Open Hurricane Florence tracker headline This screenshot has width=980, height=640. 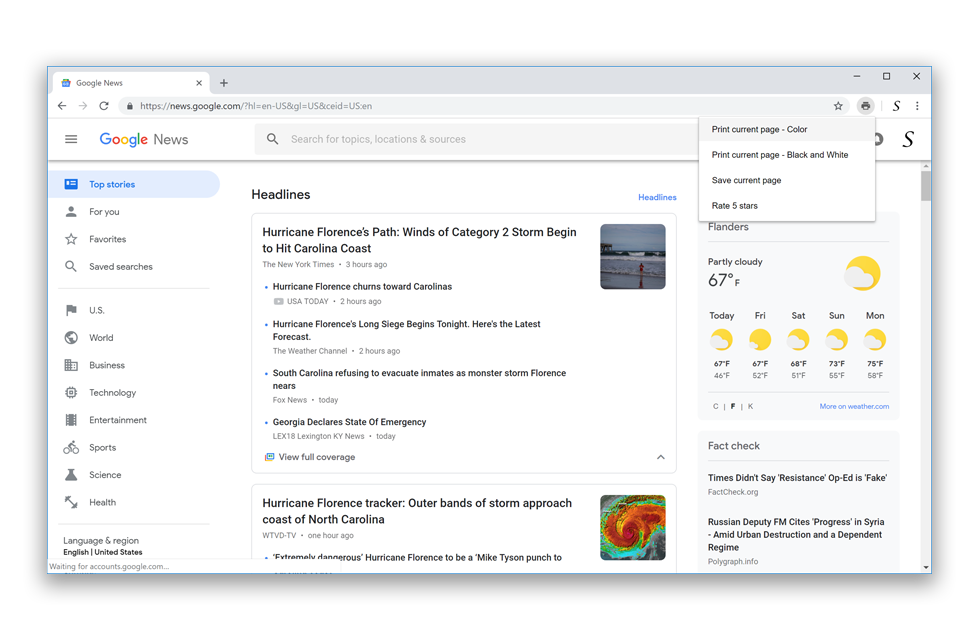(417, 511)
